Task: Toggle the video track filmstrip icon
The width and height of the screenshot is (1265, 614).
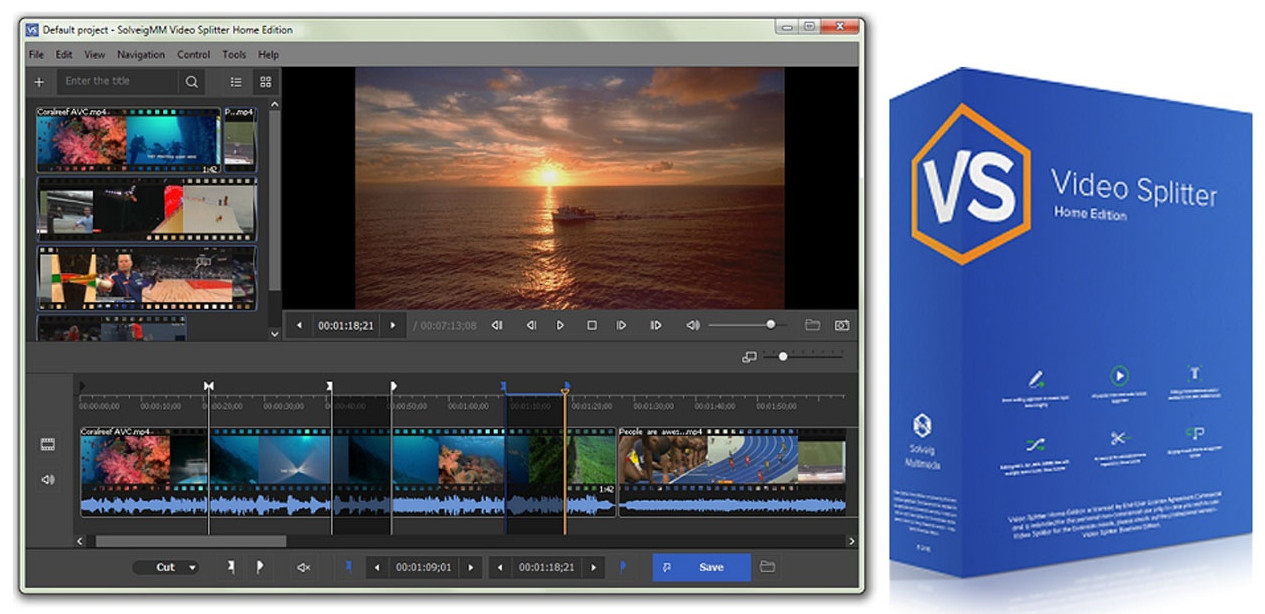Action: [x=47, y=444]
